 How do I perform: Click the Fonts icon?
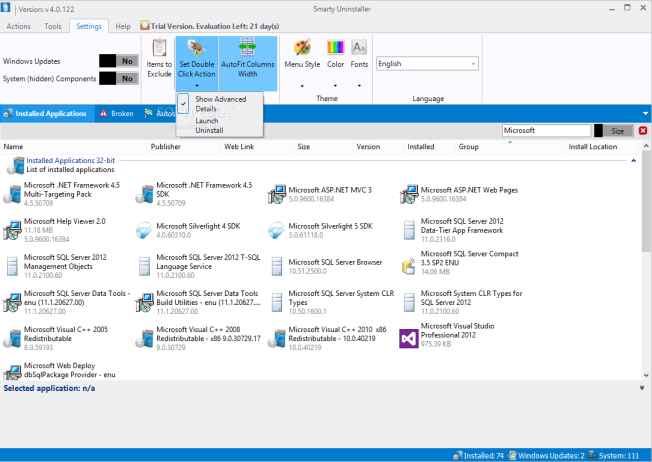(x=359, y=47)
